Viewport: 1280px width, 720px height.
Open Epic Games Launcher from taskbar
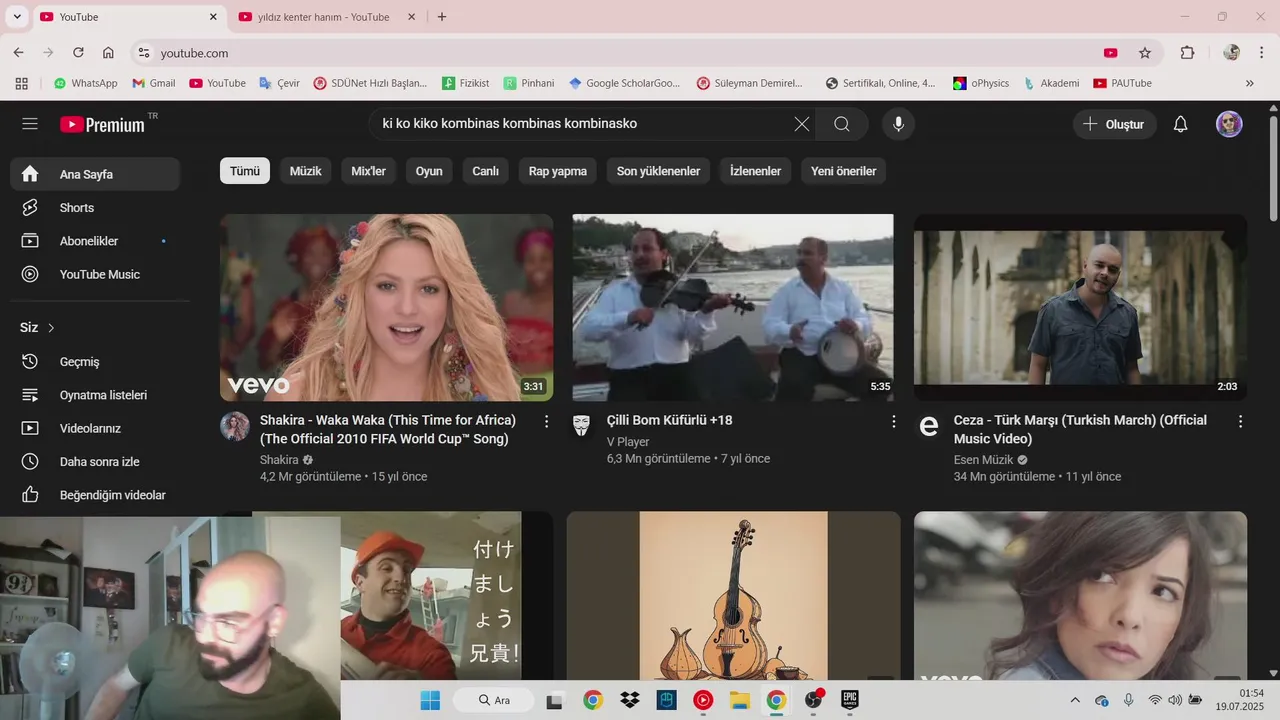(850, 700)
